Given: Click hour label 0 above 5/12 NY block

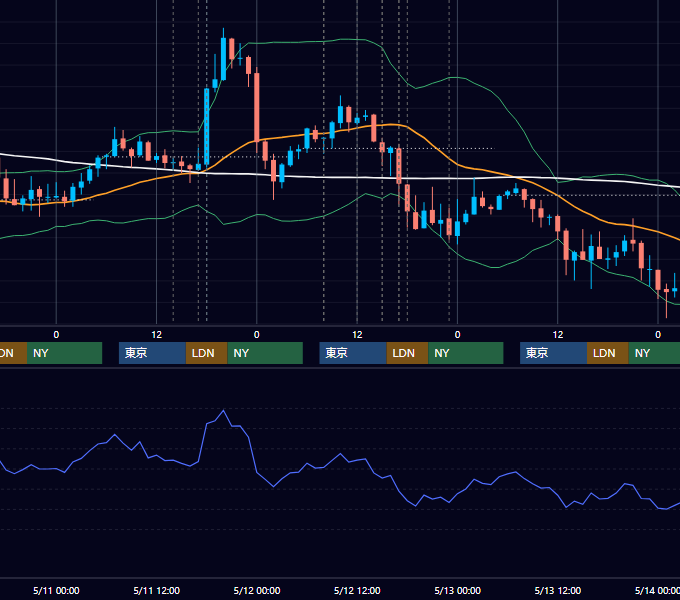Looking at the screenshot, I should (457, 335).
